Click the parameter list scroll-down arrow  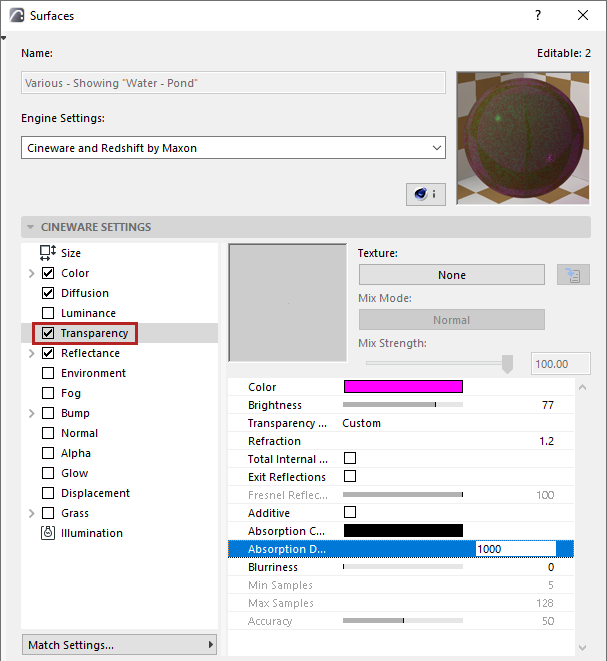(x=583, y=648)
